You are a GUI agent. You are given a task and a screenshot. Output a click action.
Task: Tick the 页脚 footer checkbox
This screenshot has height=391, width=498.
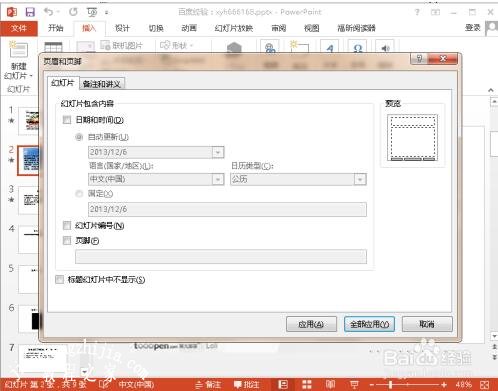pyautogui.click(x=67, y=240)
